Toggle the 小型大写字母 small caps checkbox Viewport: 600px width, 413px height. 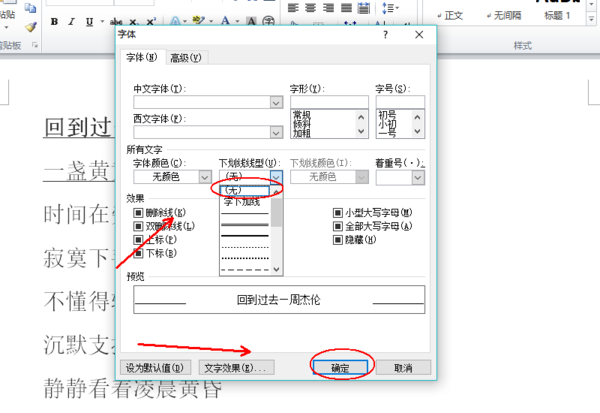pos(338,212)
